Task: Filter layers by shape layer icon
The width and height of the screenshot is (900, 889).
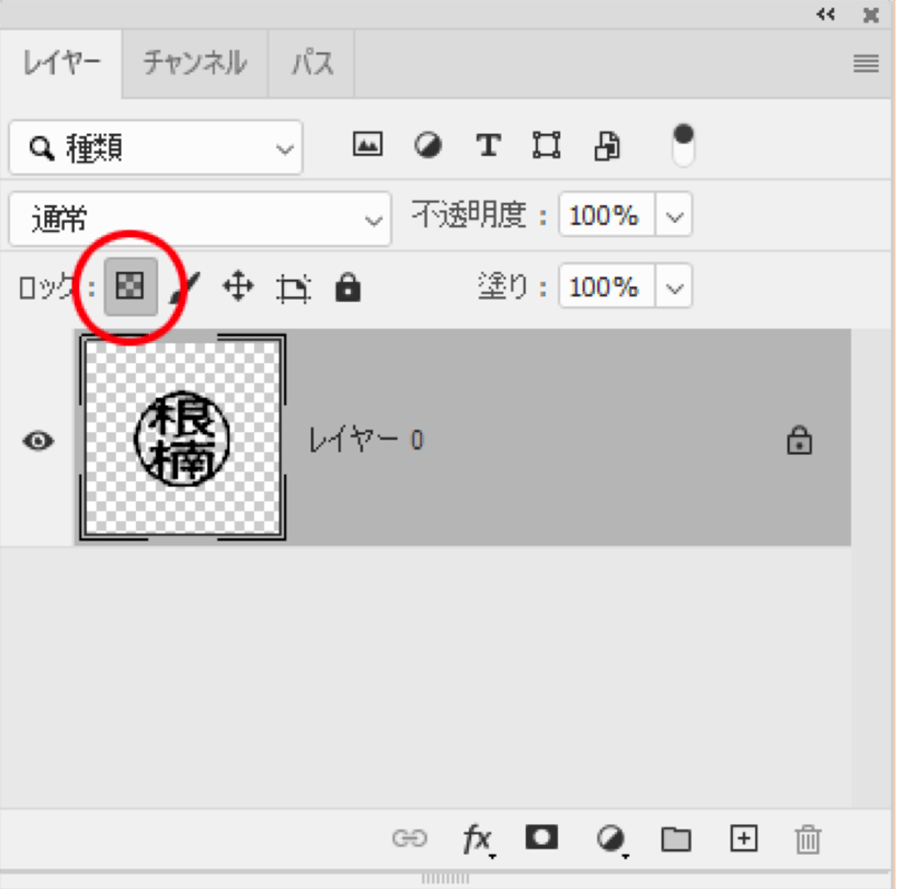Action: coord(546,145)
